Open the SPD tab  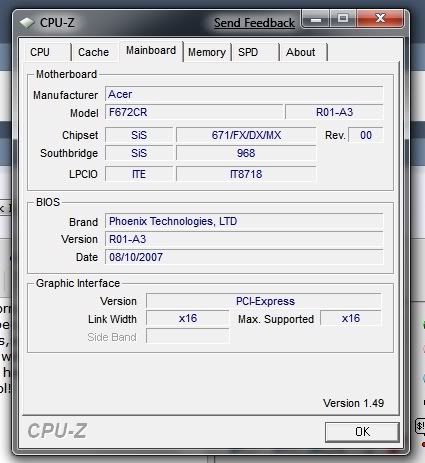coord(255,52)
